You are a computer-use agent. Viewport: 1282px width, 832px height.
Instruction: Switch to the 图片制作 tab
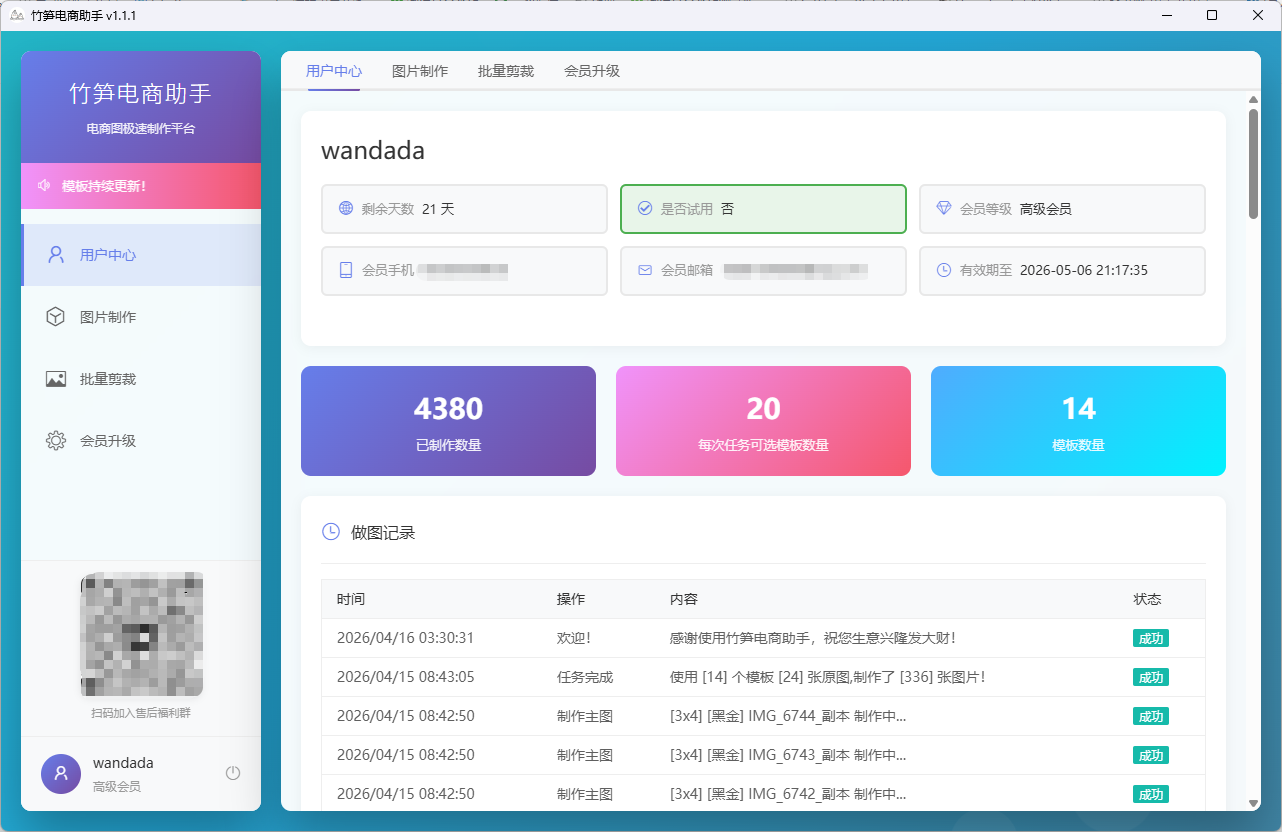[x=419, y=71]
